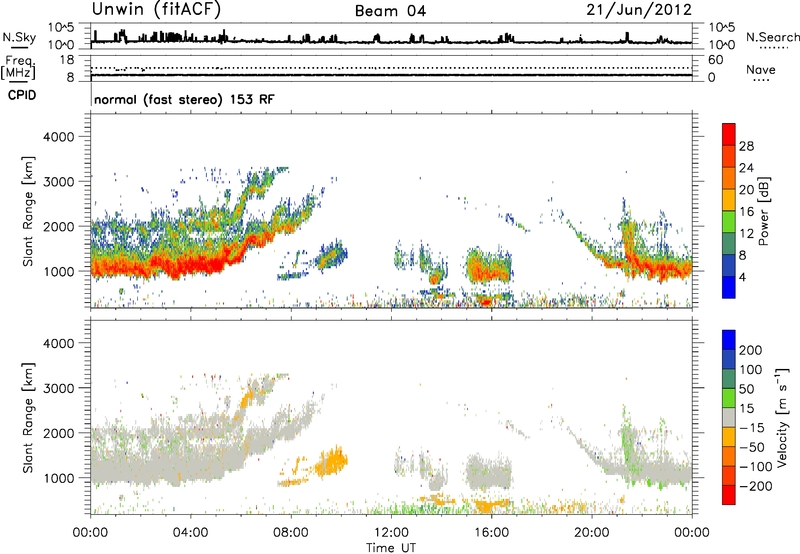800x554 pixels.
Task: Click the "Unwin (fitACF)" plot title
Action: tap(156, 10)
